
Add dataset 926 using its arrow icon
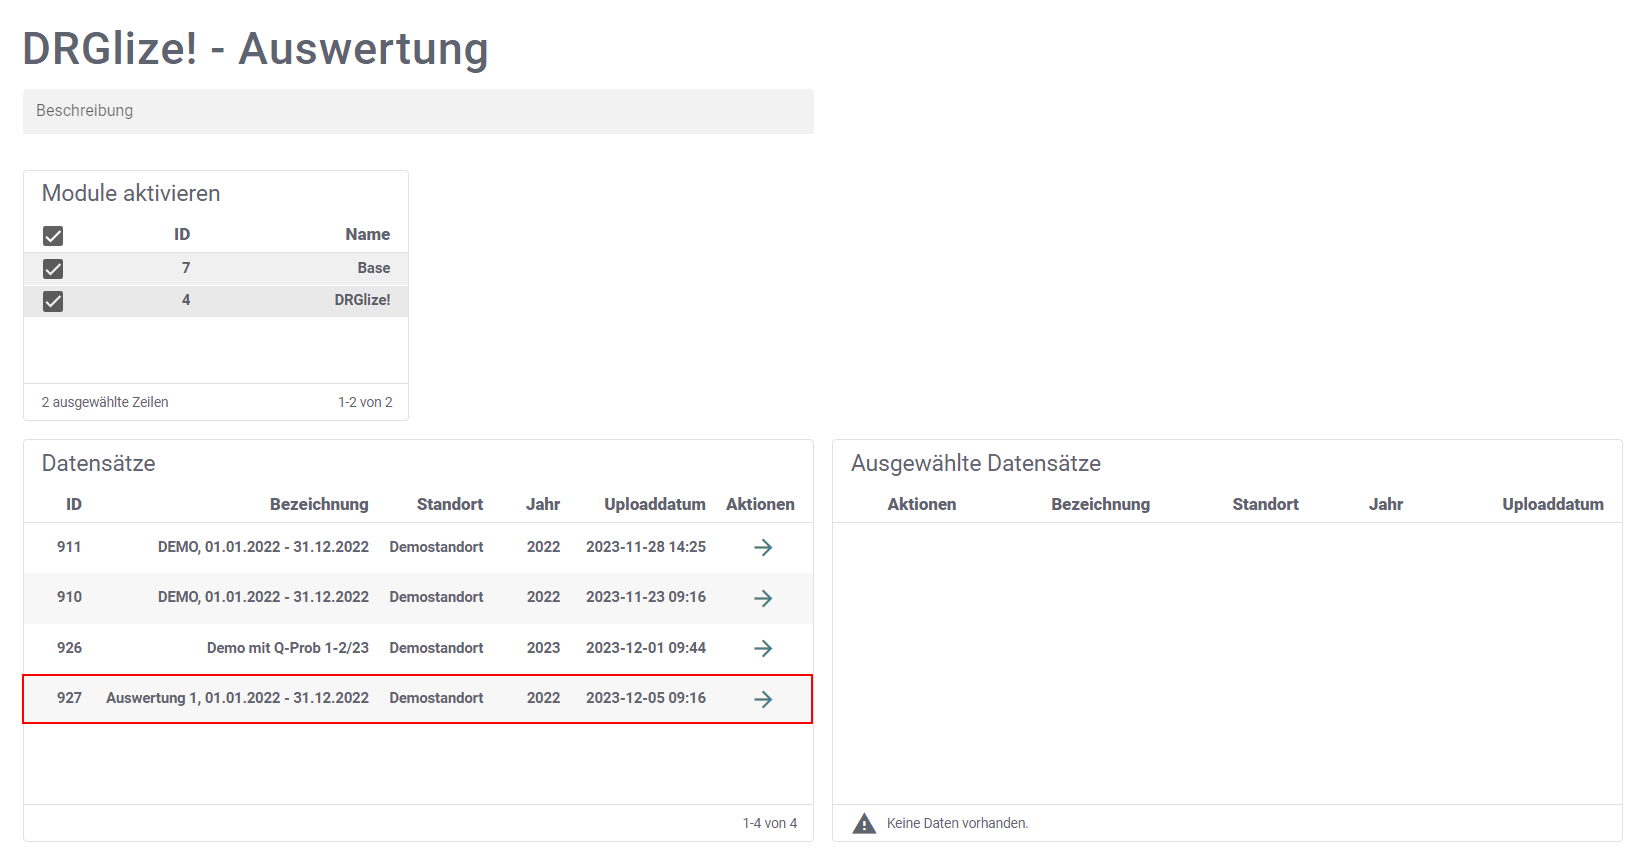[763, 648]
